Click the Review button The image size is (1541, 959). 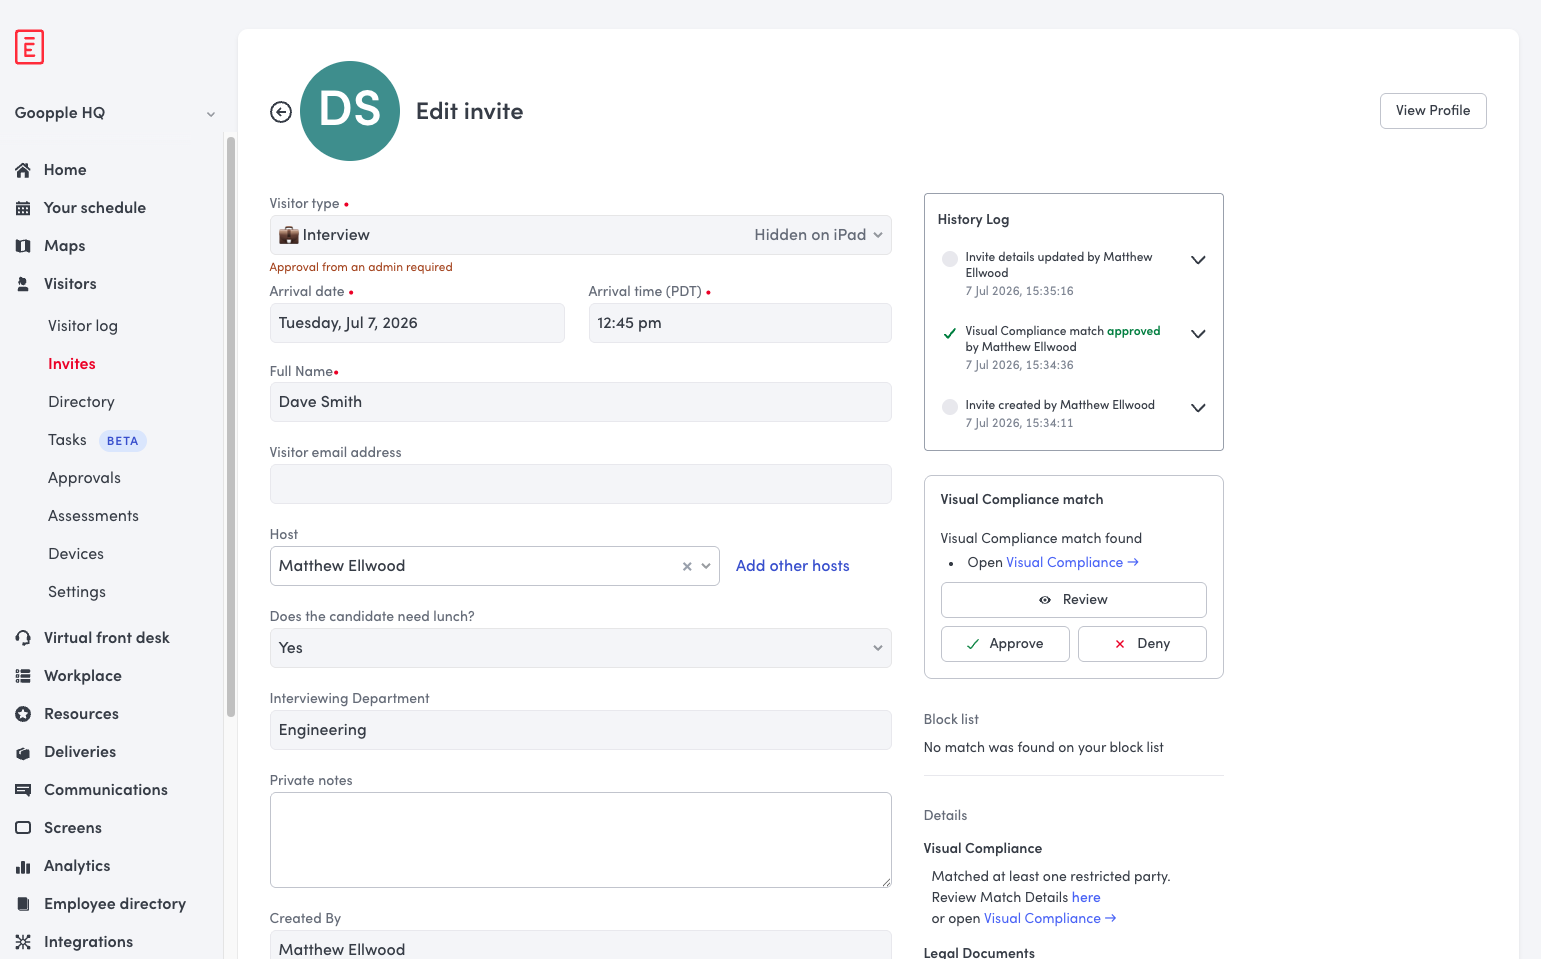click(x=1073, y=600)
